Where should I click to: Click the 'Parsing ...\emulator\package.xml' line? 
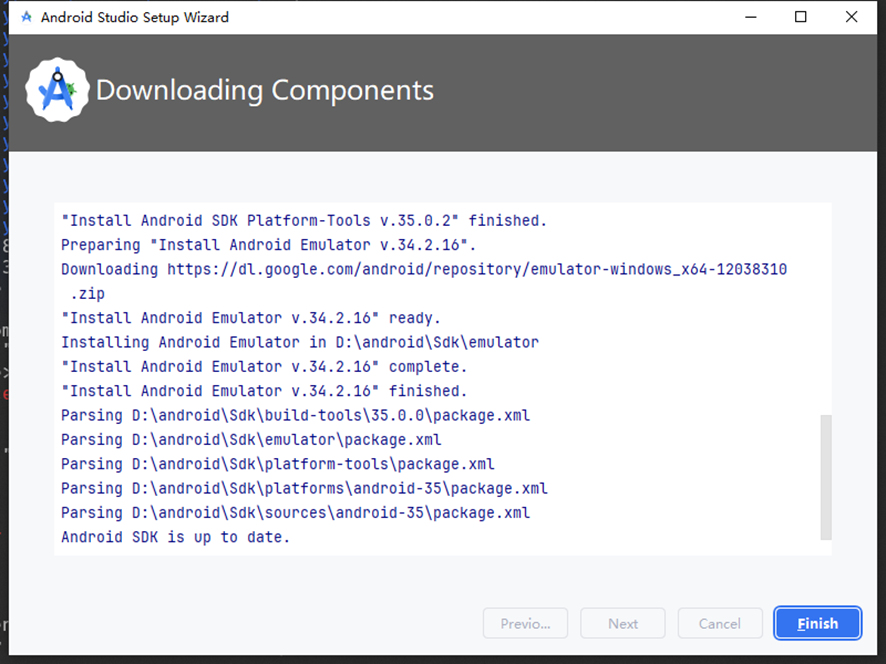251,440
